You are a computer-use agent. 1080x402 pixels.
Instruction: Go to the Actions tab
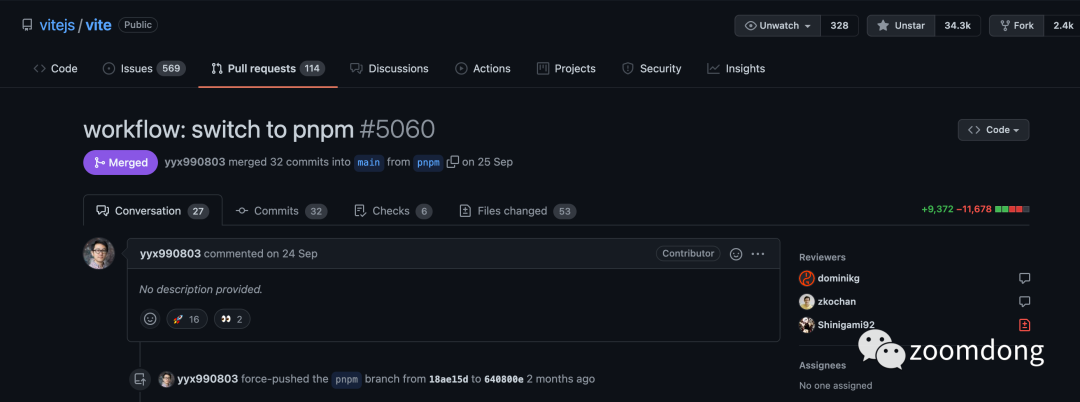click(483, 68)
